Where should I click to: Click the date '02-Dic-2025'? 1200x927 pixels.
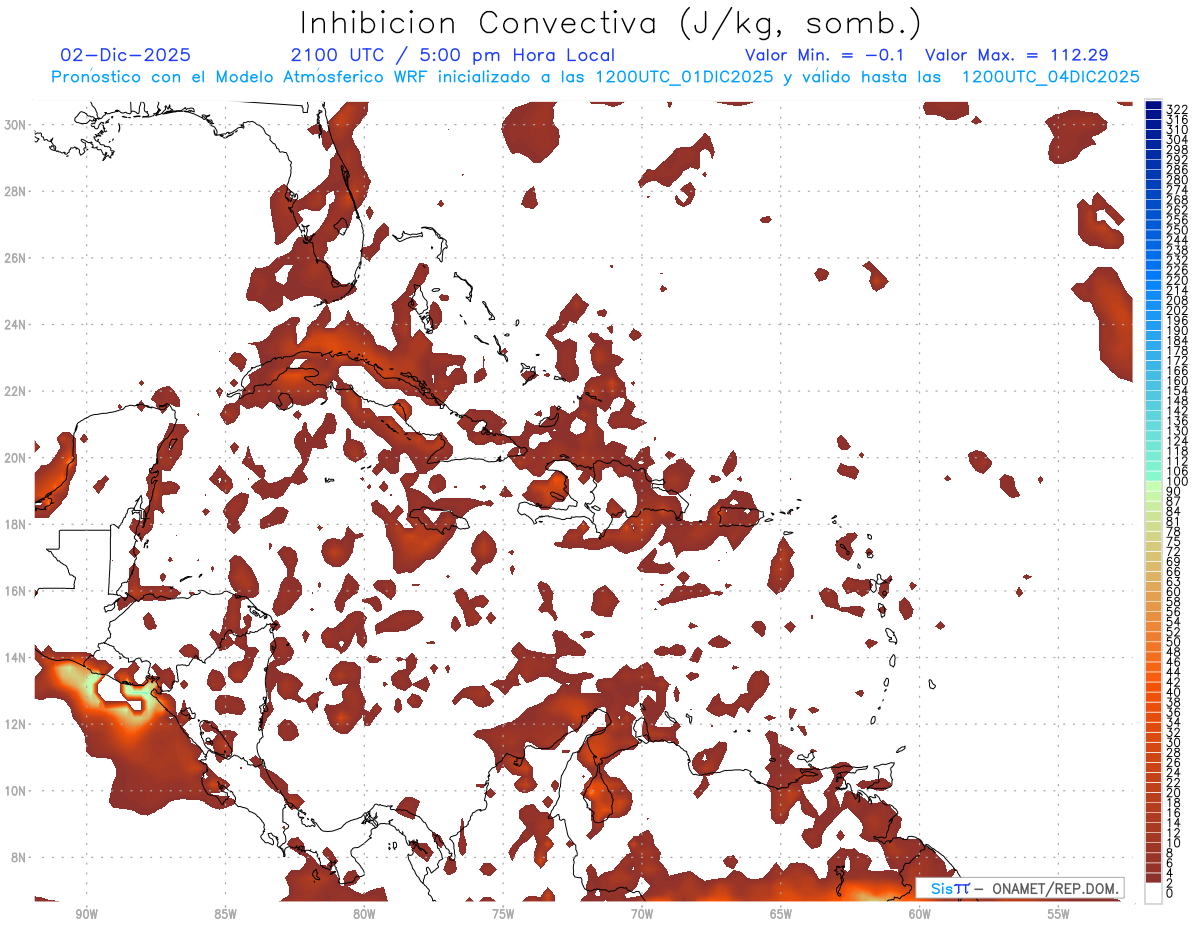tap(125, 55)
